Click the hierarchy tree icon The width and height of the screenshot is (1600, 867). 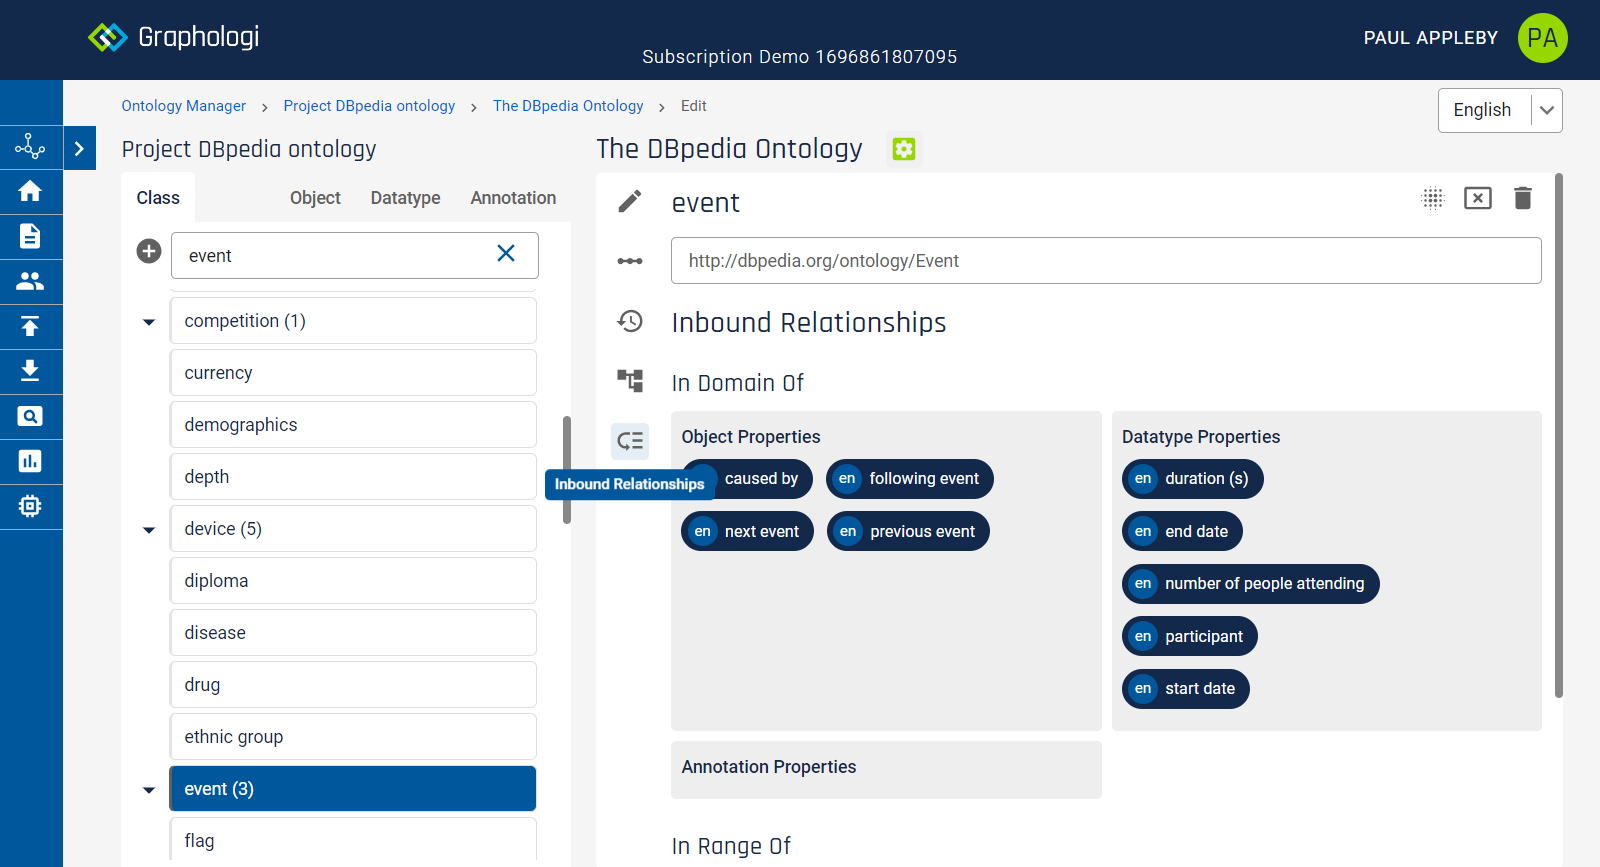(630, 381)
